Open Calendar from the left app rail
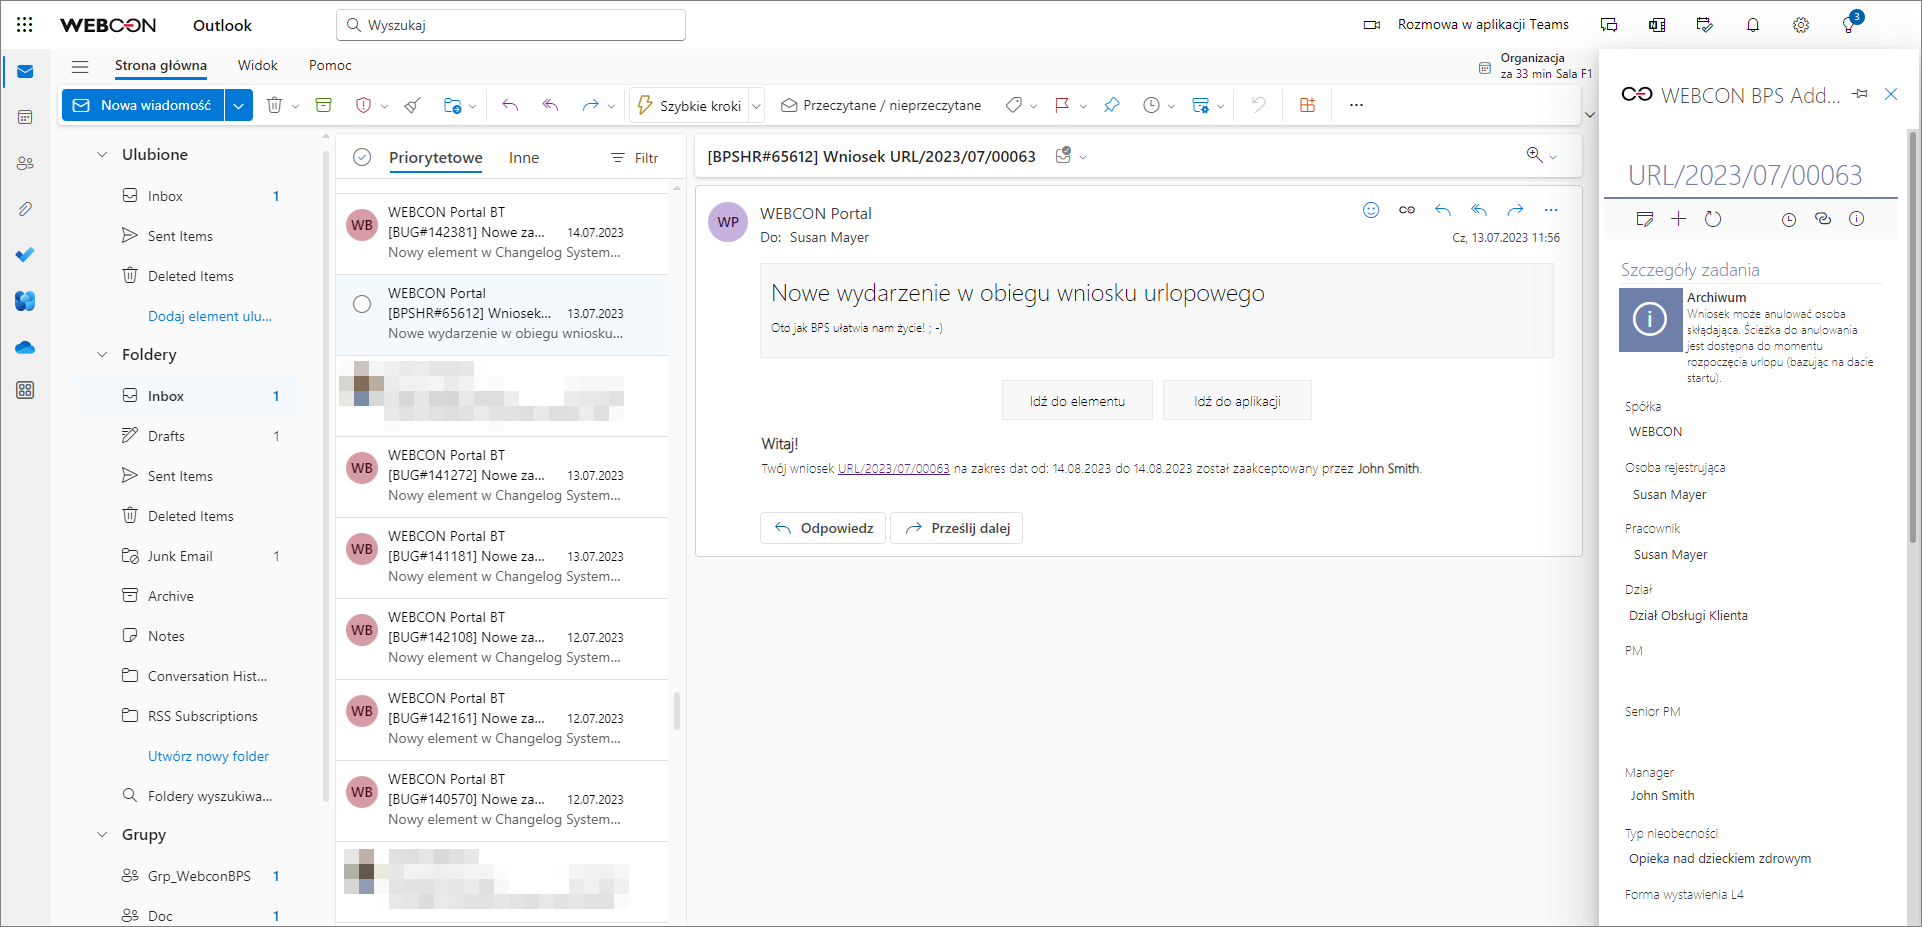1922x927 pixels. click(25, 117)
